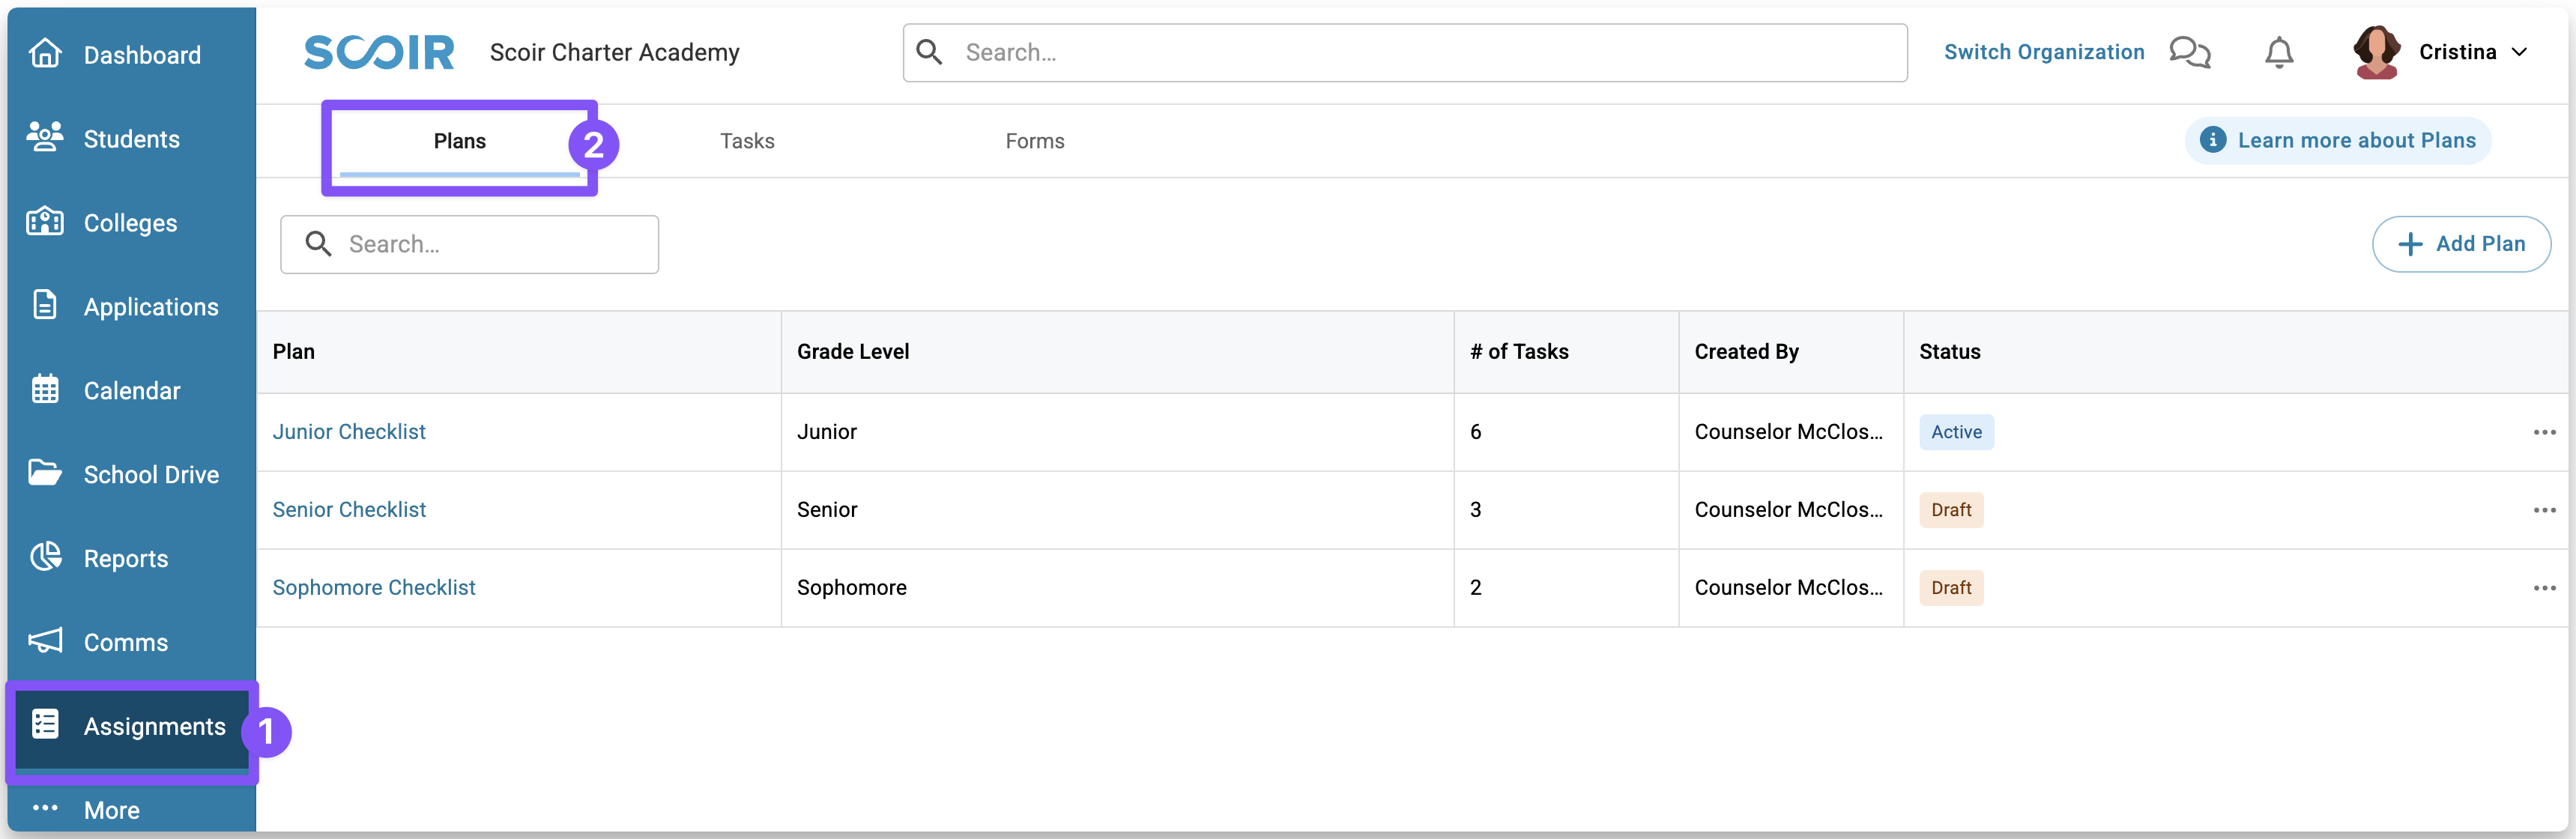This screenshot has height=839, width=2576.
Task: Click task count 3 for Senior Checklist
Action: [x=1475, y=510]
